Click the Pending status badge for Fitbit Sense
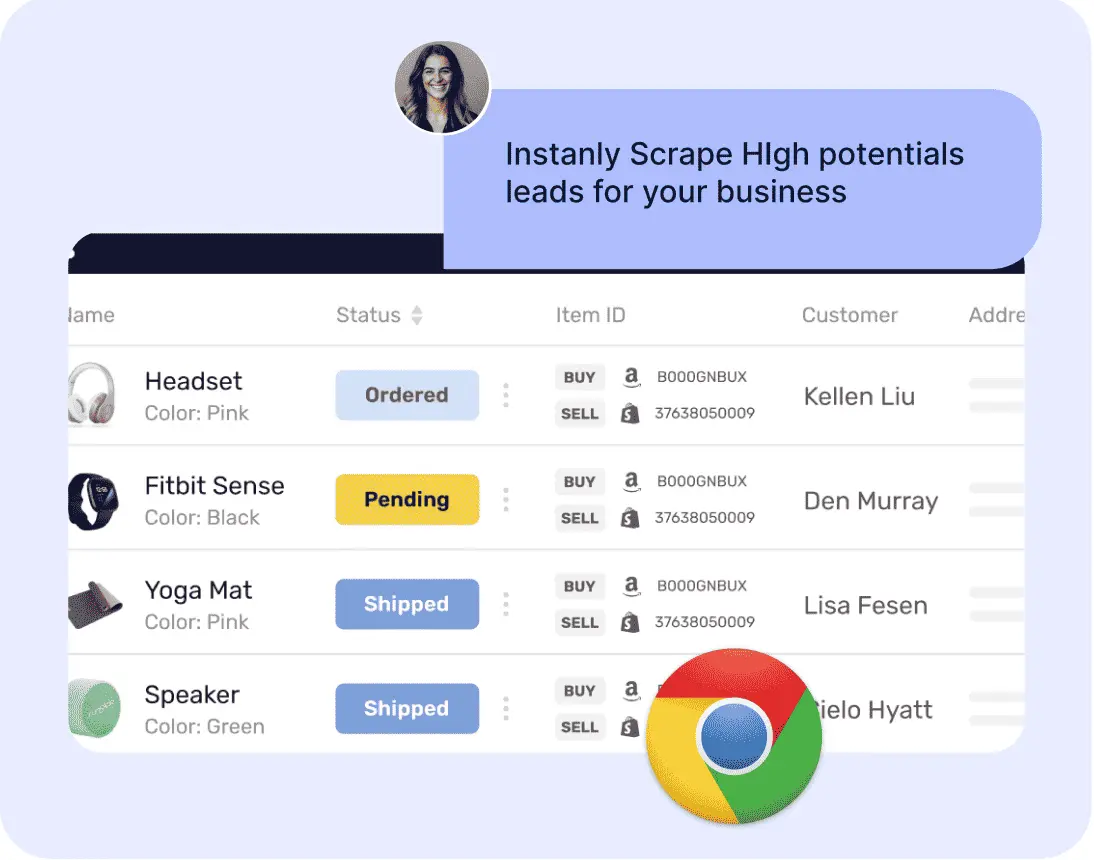1094x860 pixels. click(407, 499)
